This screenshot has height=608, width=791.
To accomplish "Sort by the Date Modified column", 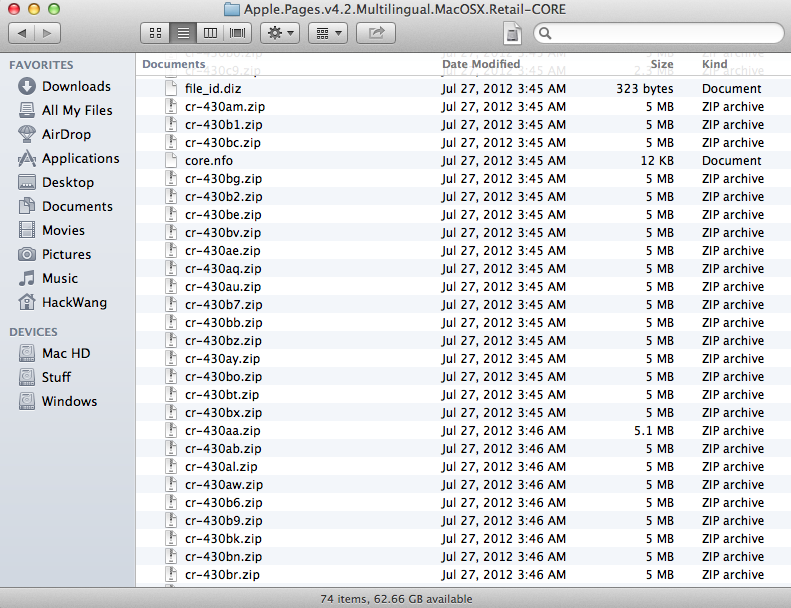I will (481, 64).
